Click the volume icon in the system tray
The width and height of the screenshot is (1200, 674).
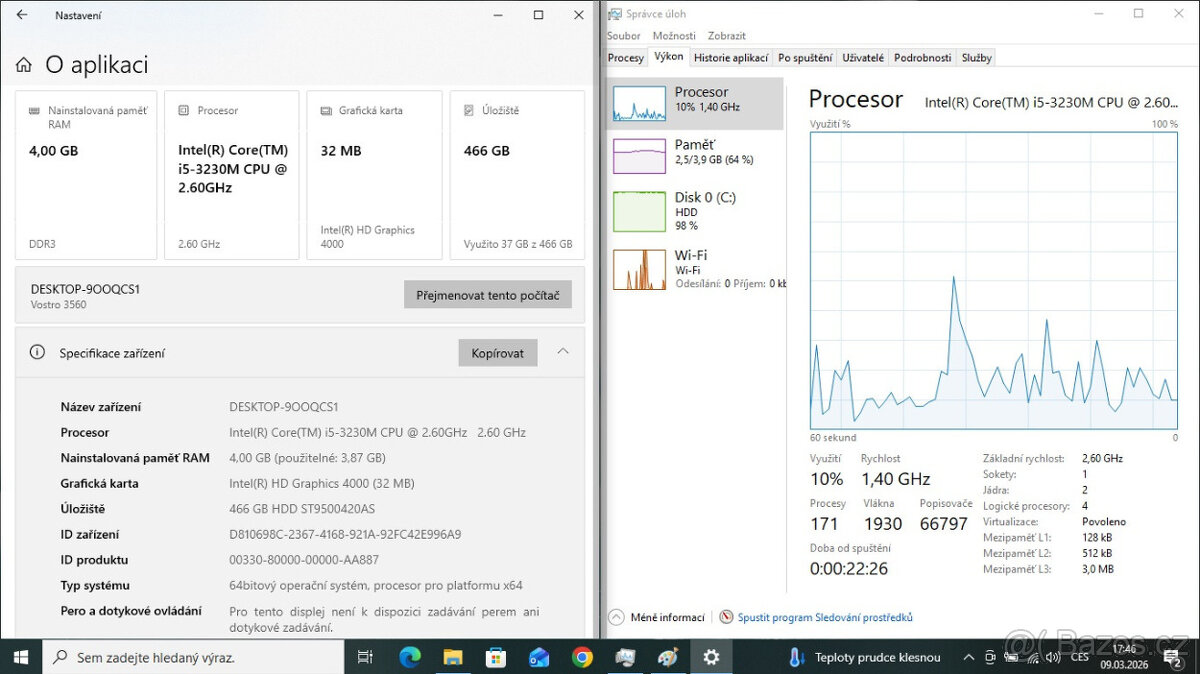1053,657
